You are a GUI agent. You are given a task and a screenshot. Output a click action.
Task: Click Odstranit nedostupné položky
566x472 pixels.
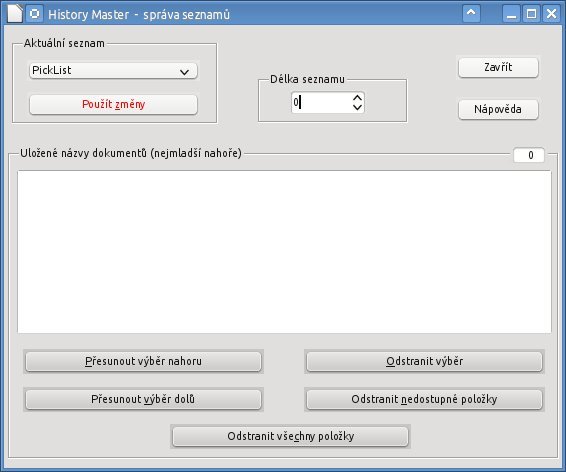click(424, 399)
